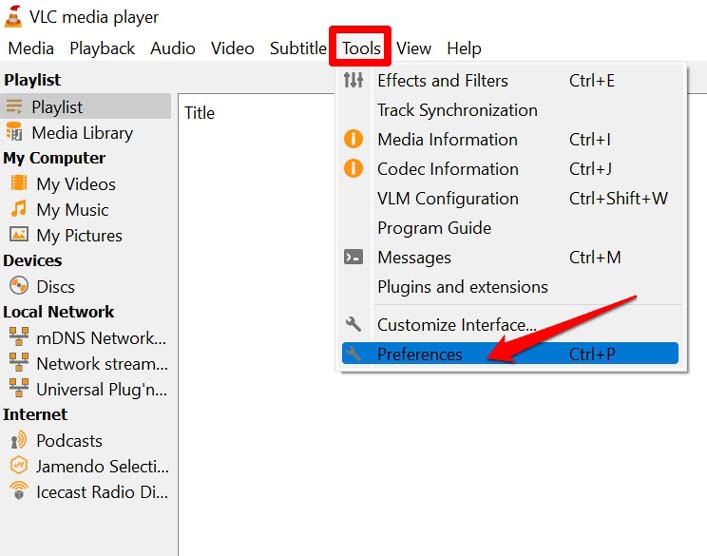Click the Icecast Radio Directory icon
Screen dimensions: 707x556
click(19, 491)
